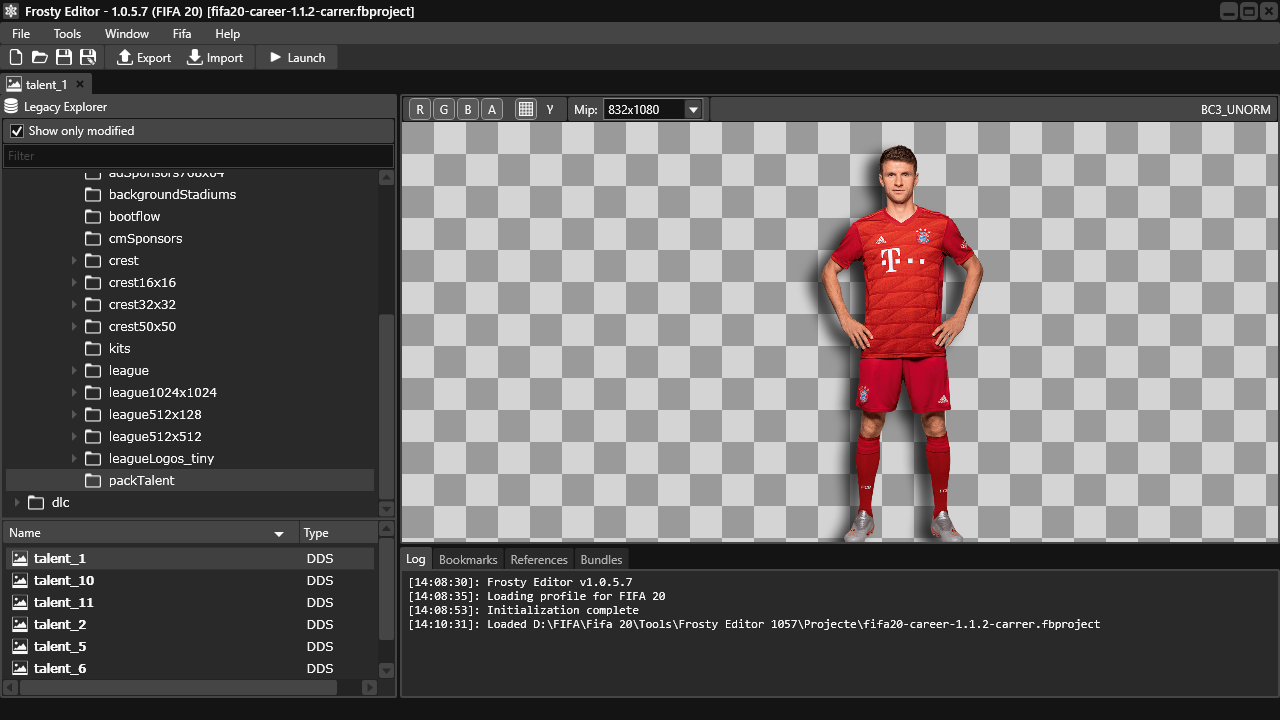
Task: Select the talent_1 image file icon
Action: [19, 559]
